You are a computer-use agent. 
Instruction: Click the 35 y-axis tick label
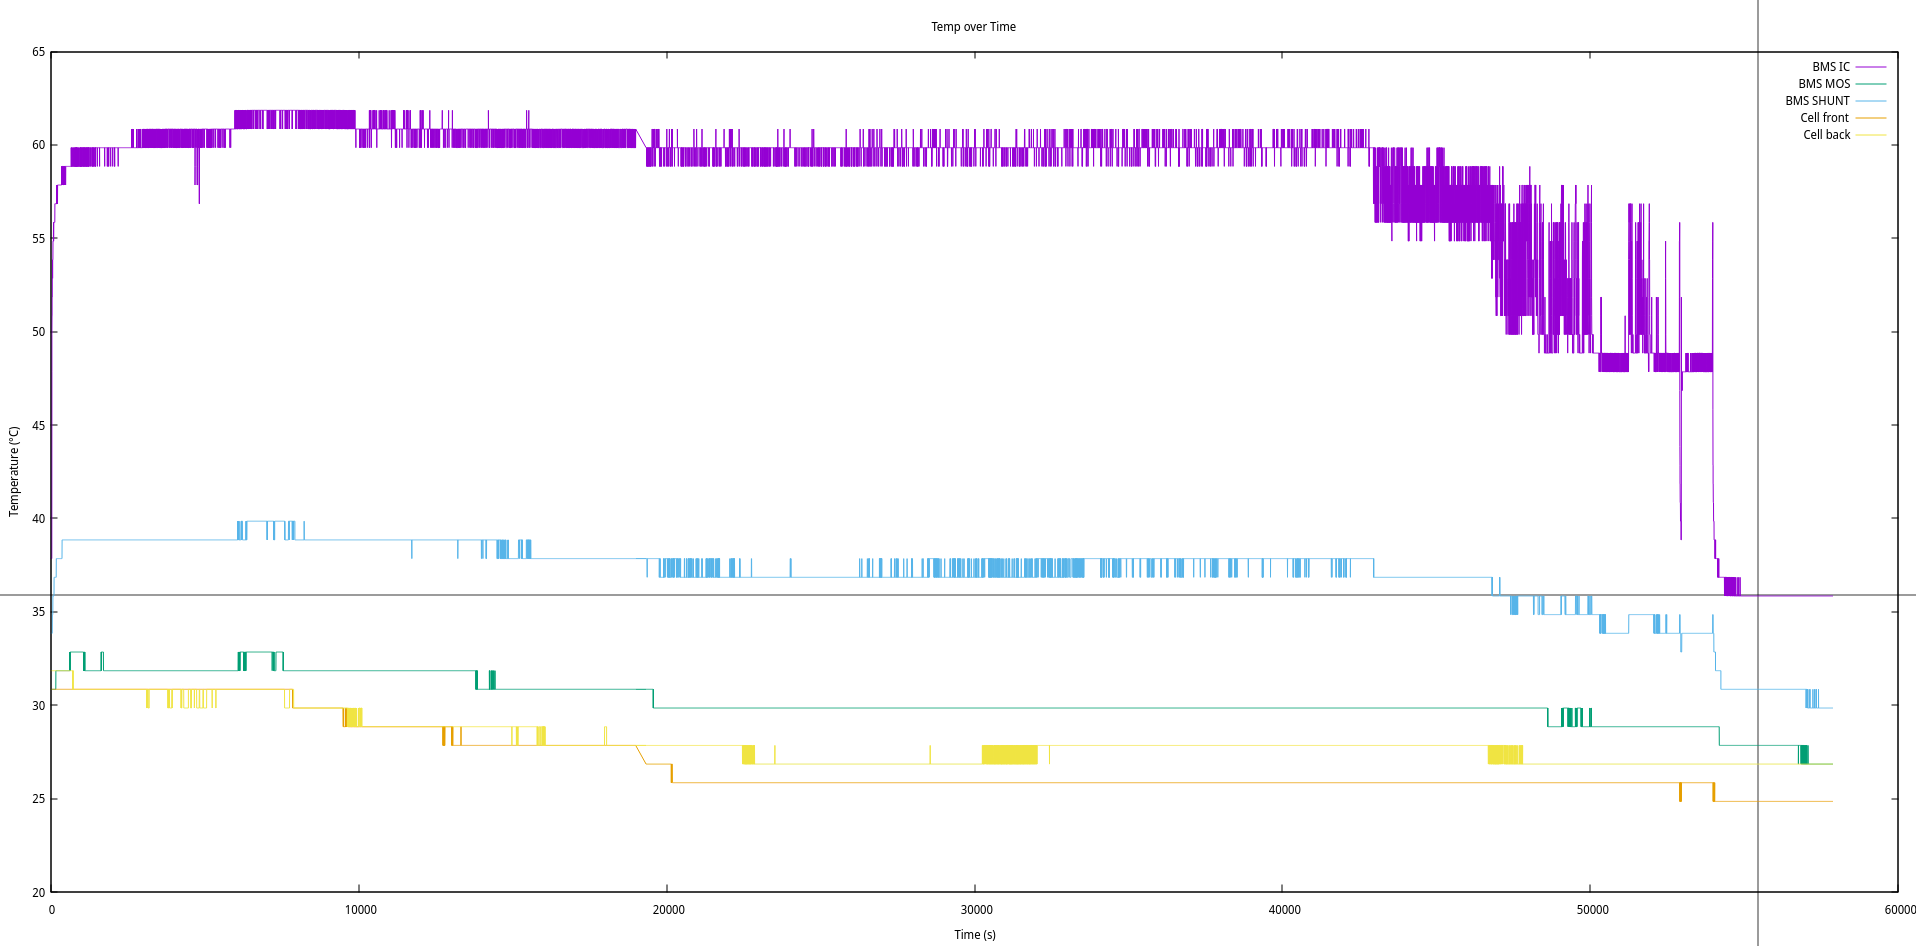click(39, 612)
